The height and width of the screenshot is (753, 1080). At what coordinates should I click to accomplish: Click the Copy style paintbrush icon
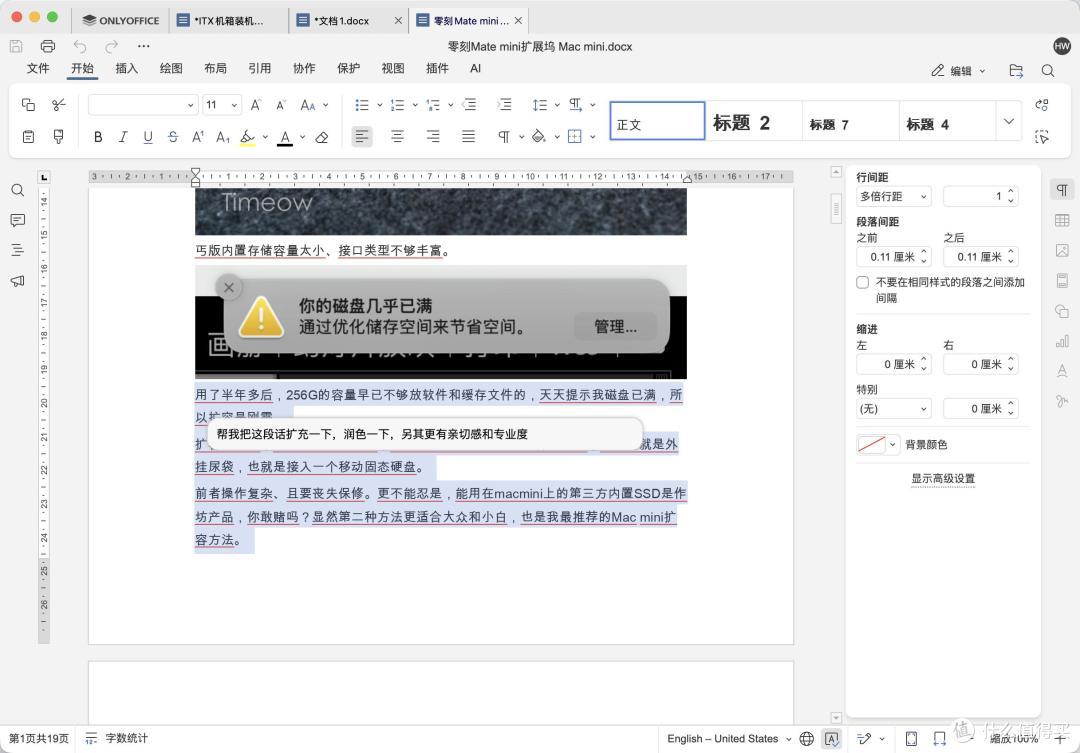coord(59,137)
